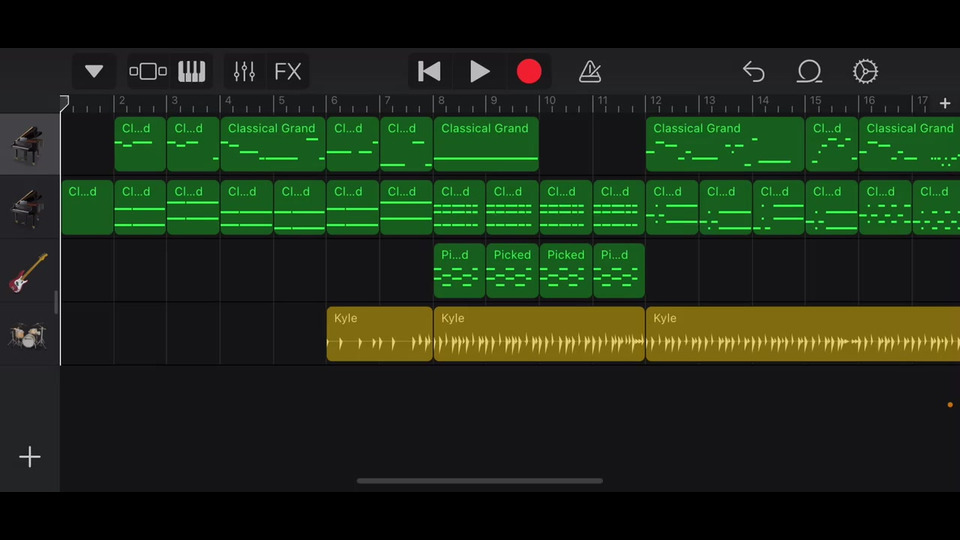
Task: Click bar 8 on the timeline ruler
Action: point(440,103)
